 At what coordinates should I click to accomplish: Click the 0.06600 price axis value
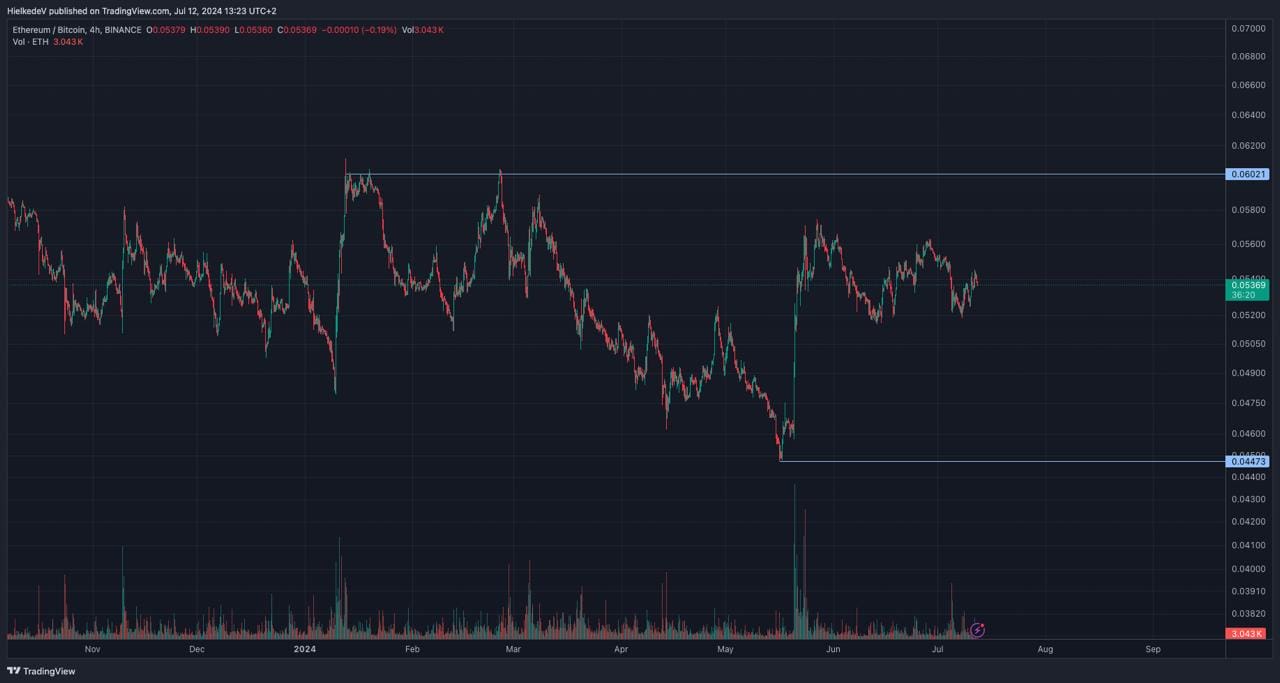click(1248, 85)
